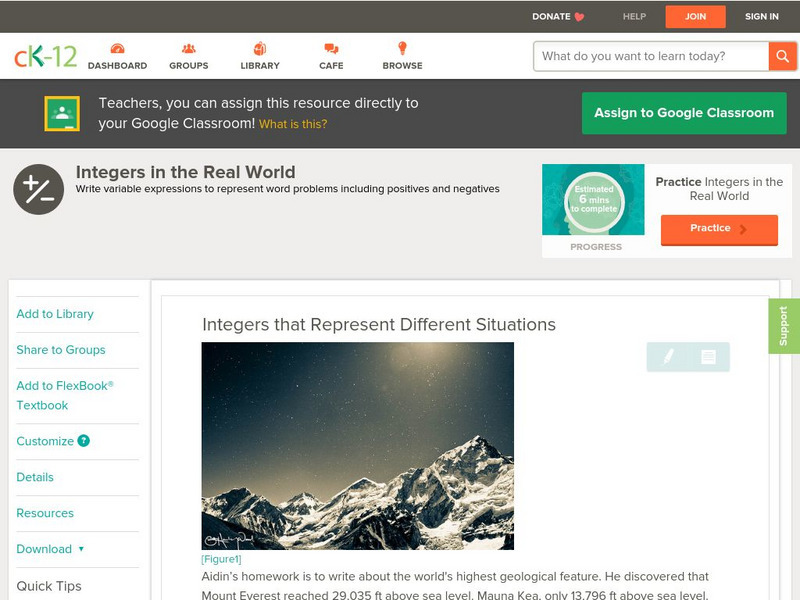Click the orange Practice button
This screenshot has height=600, width=800.
point(719,230)
